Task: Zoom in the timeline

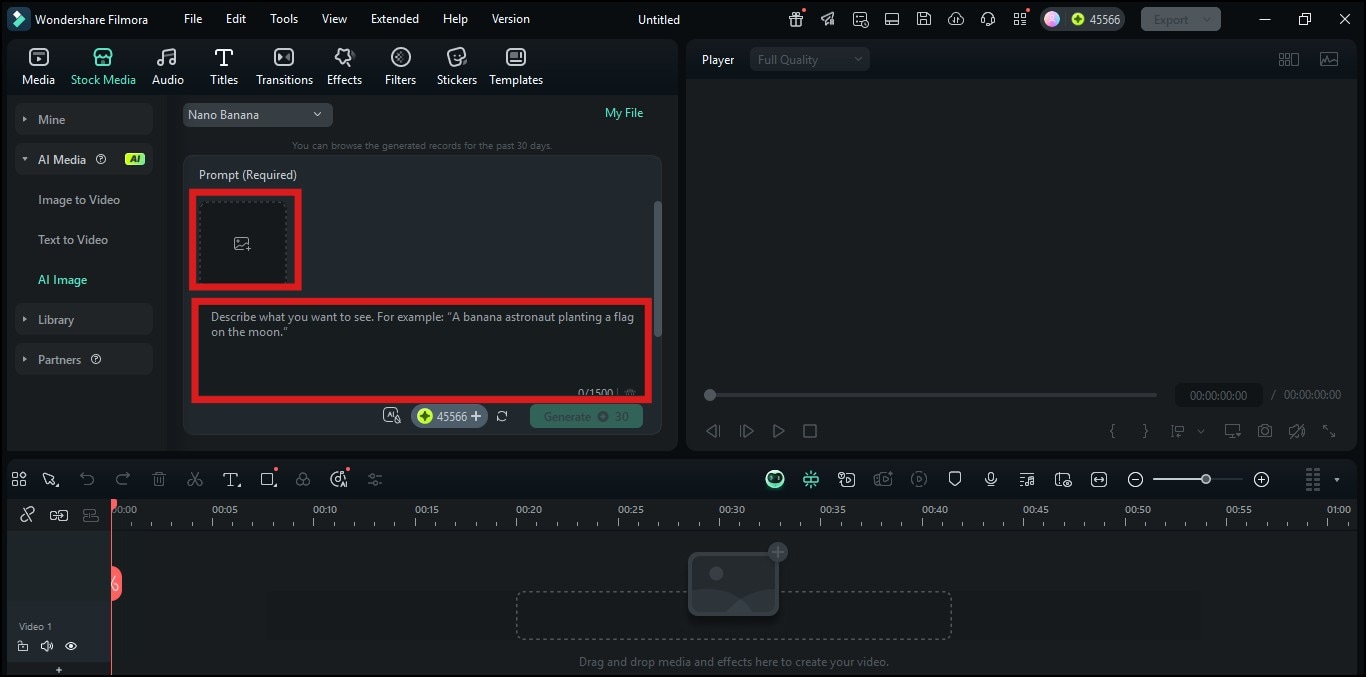Action: coord(1262,479)
